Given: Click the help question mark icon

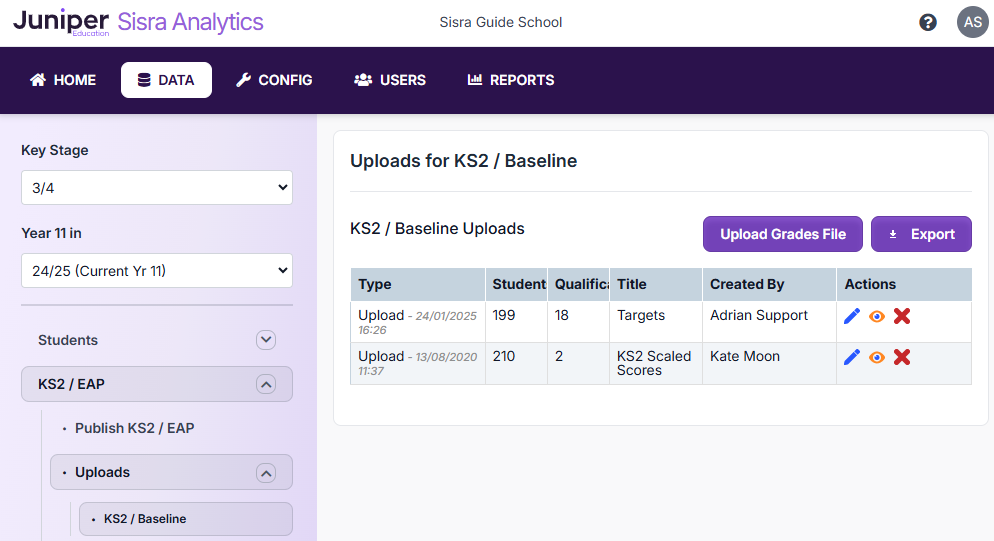Looking at the screenshot, I should coord(928,22).
